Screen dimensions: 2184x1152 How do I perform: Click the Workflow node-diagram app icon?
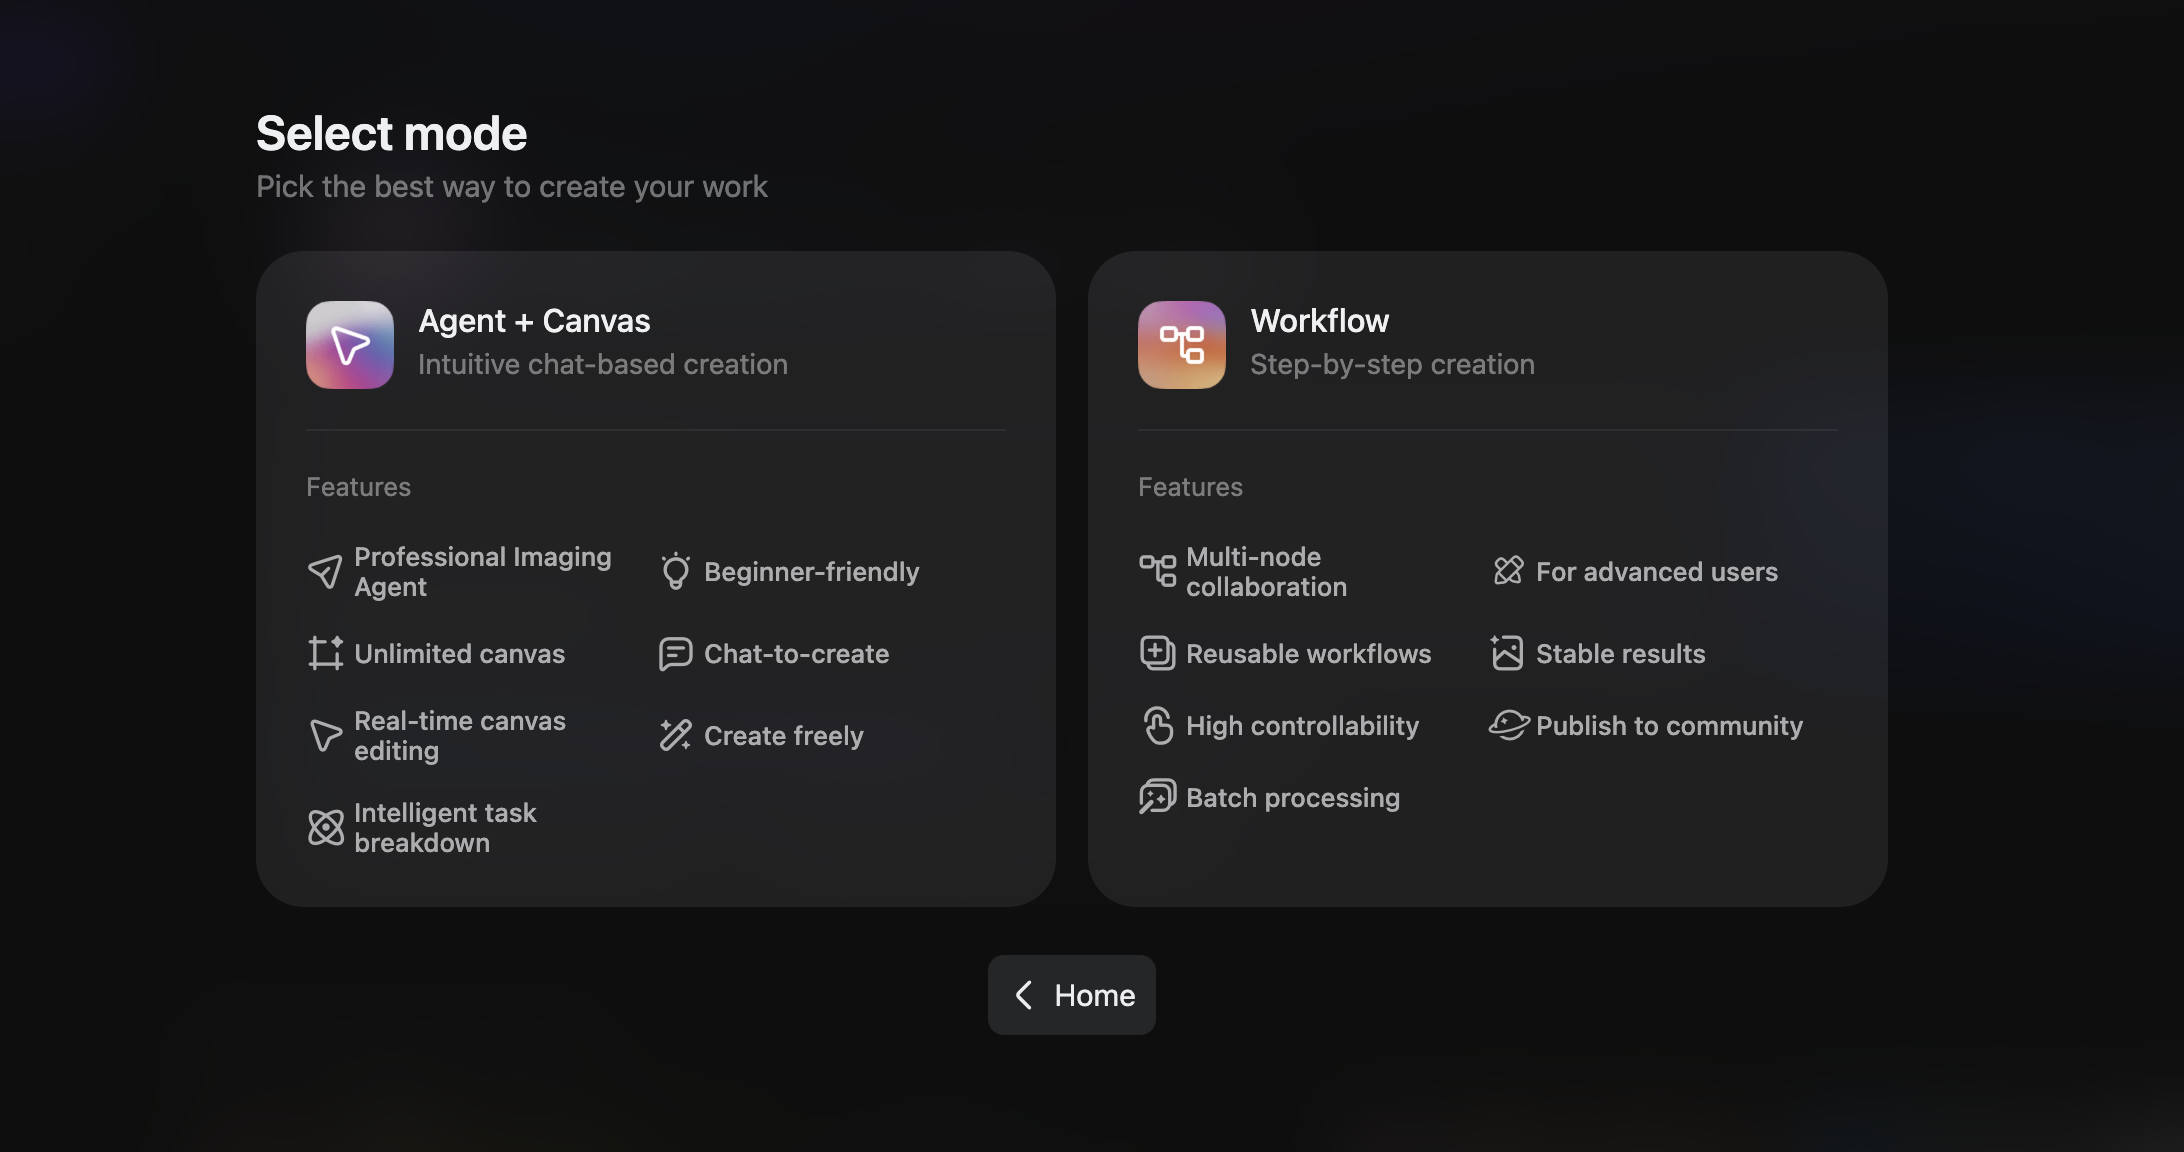(x=1181, y=345)
